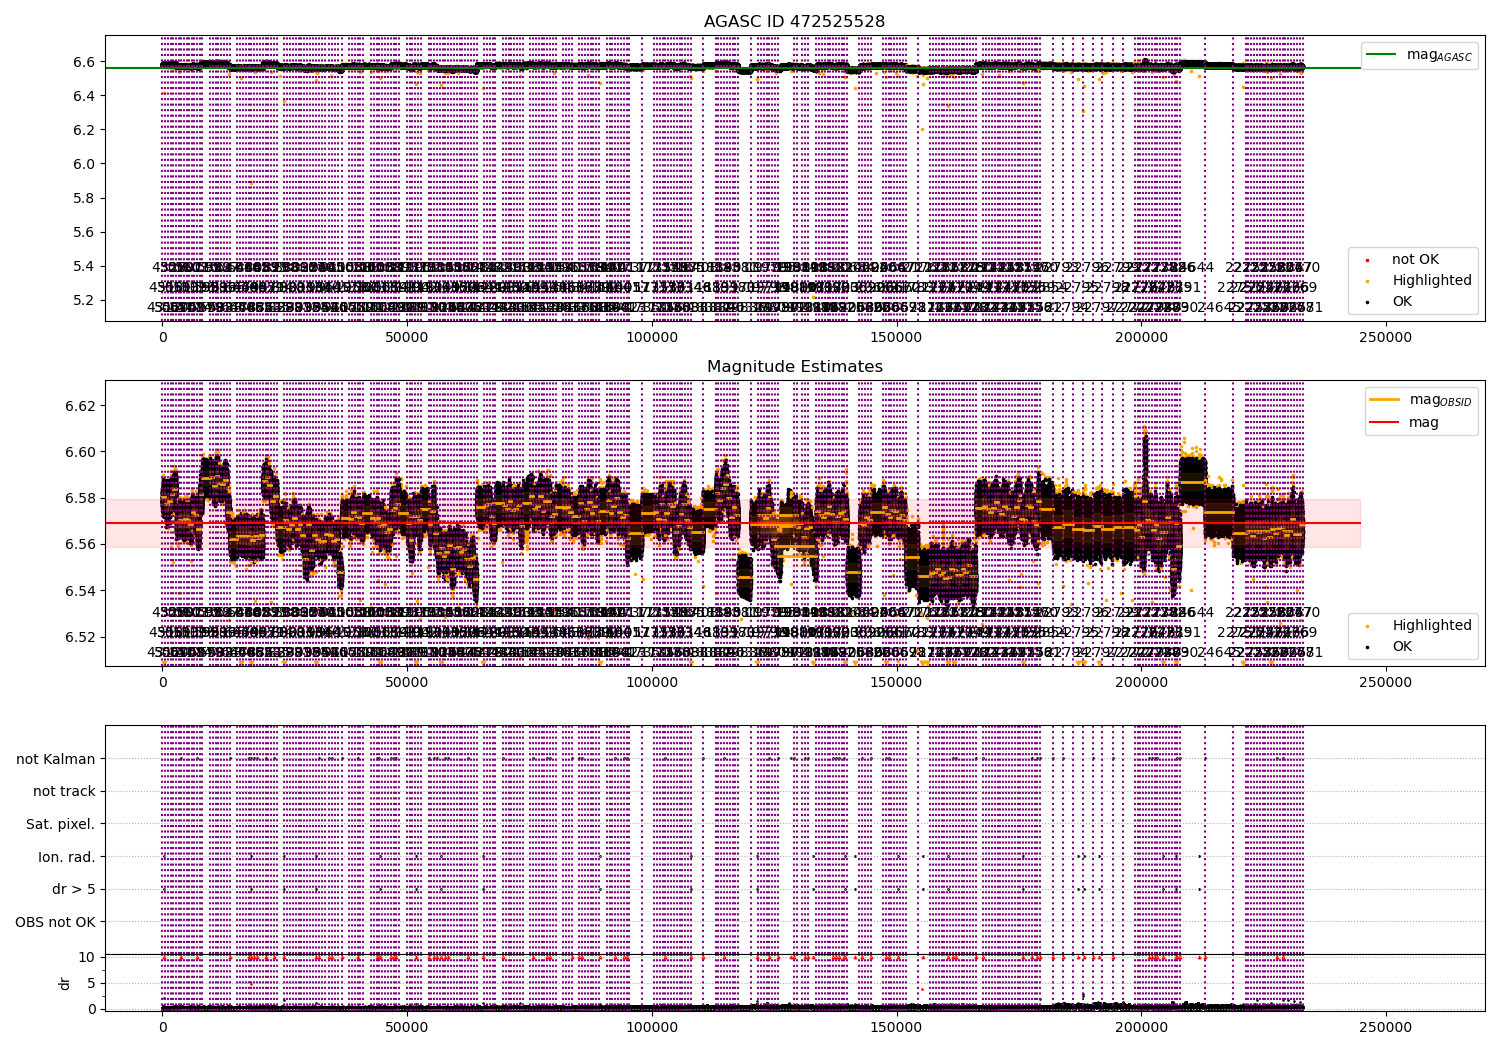This screenshot has height=1050, width=1500.
Task: Click the 'not track' axis label
Action: point(64,792)
